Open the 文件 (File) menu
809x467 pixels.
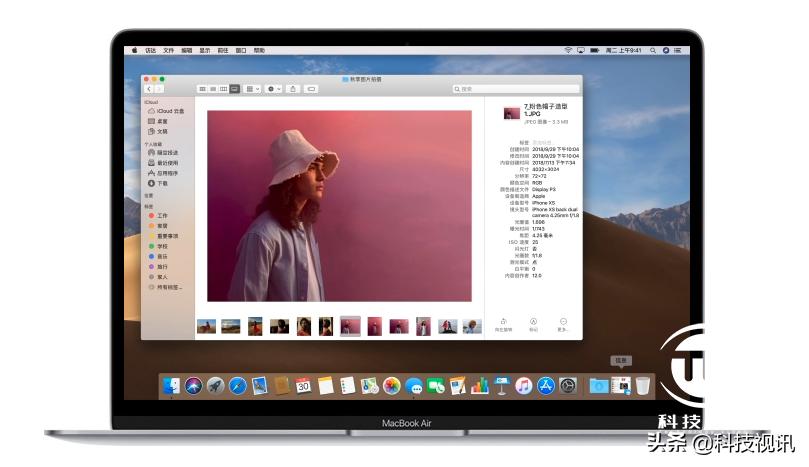click(169, 51)
